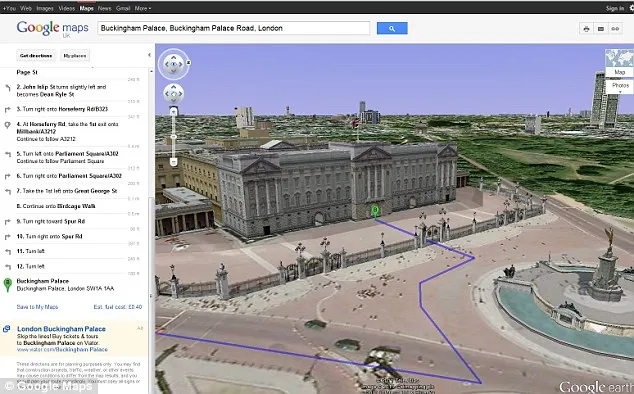The image size is (634, 394).
Task: Click the search box with Buckingham Palace text
Action: [x=233, y=28]
